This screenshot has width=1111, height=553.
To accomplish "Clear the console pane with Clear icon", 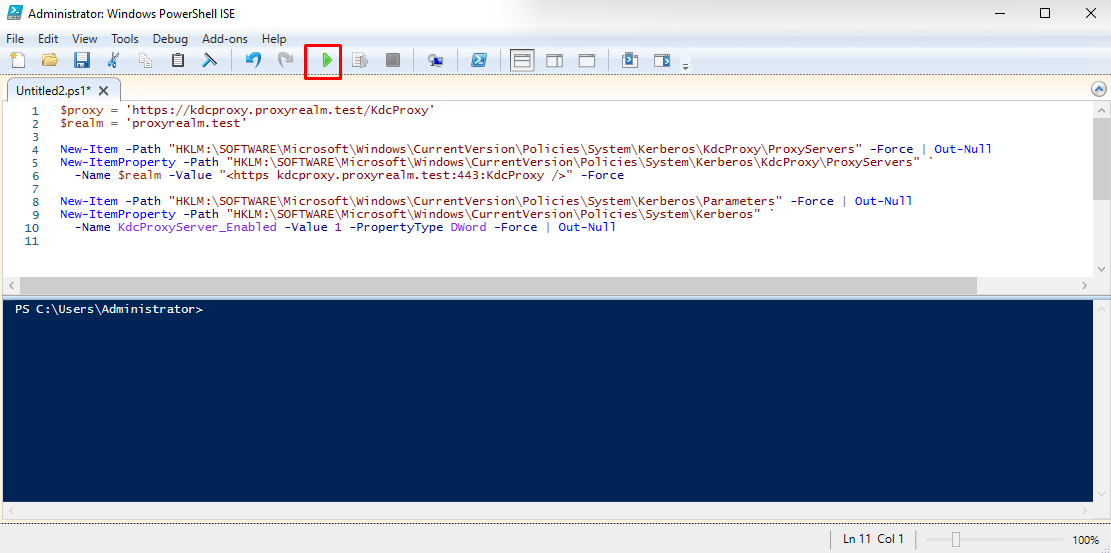I will point(210,60).
